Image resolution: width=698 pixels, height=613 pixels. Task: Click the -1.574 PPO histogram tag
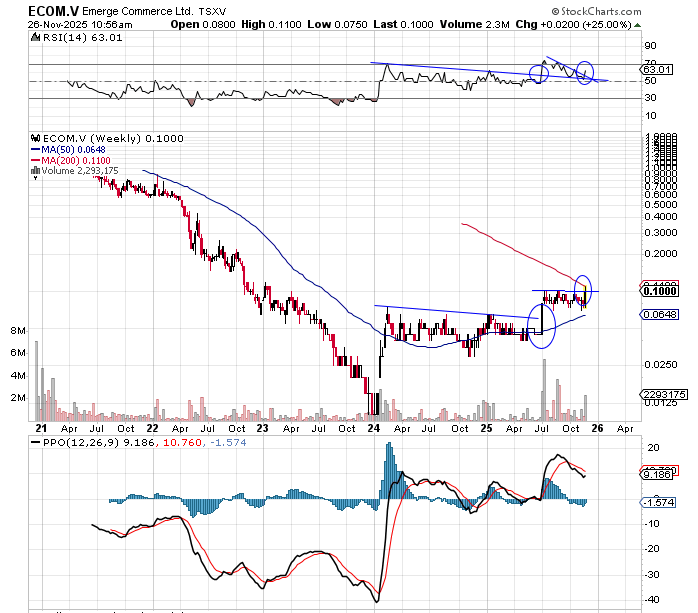[658, 503]
